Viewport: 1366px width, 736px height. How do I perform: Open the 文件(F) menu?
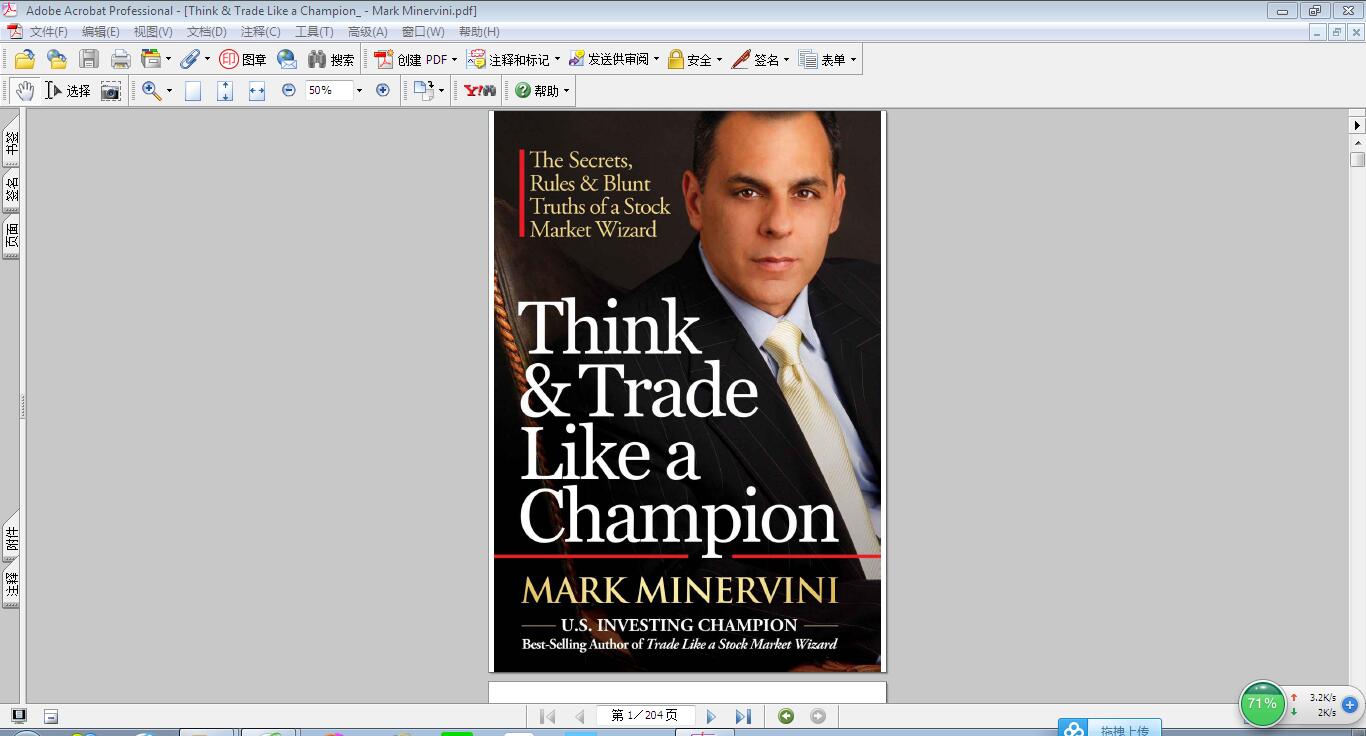click(x=48, y=32)
